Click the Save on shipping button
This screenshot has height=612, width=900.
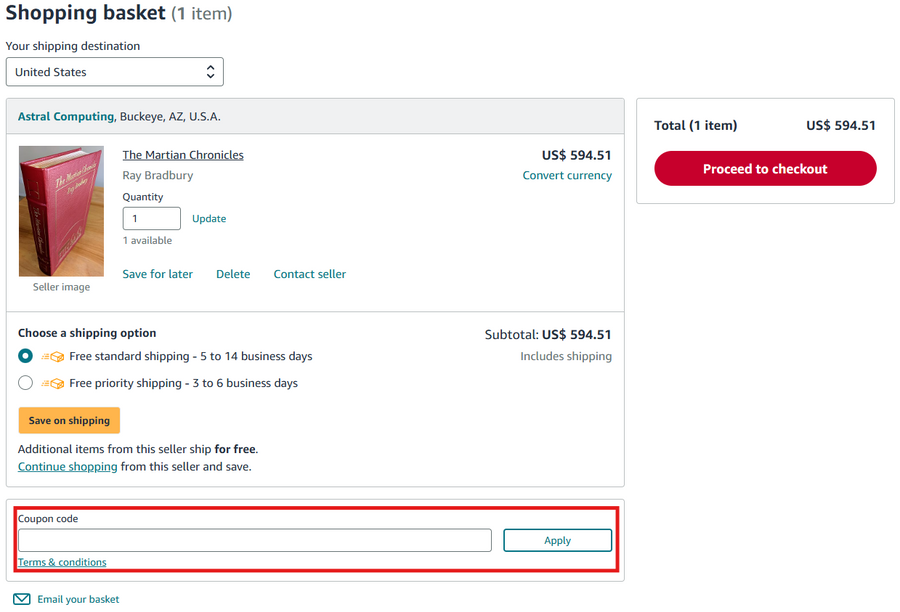click(69, 421)
